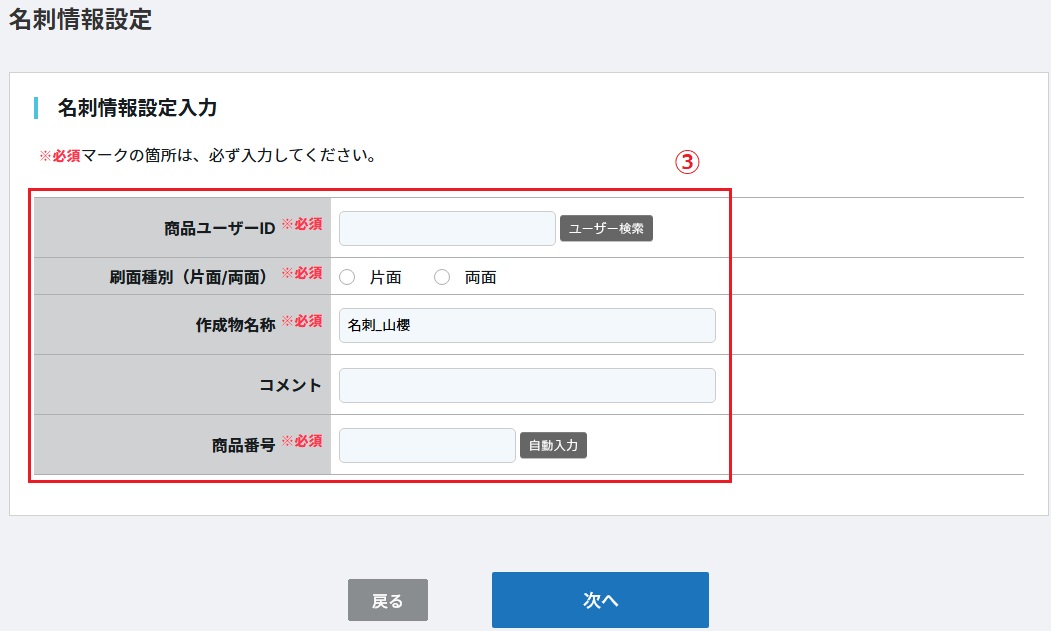The width and height of the screenshot is (1051, 631).
Task: Click the 名刺情報設定 page title
Action: point(80,19)
